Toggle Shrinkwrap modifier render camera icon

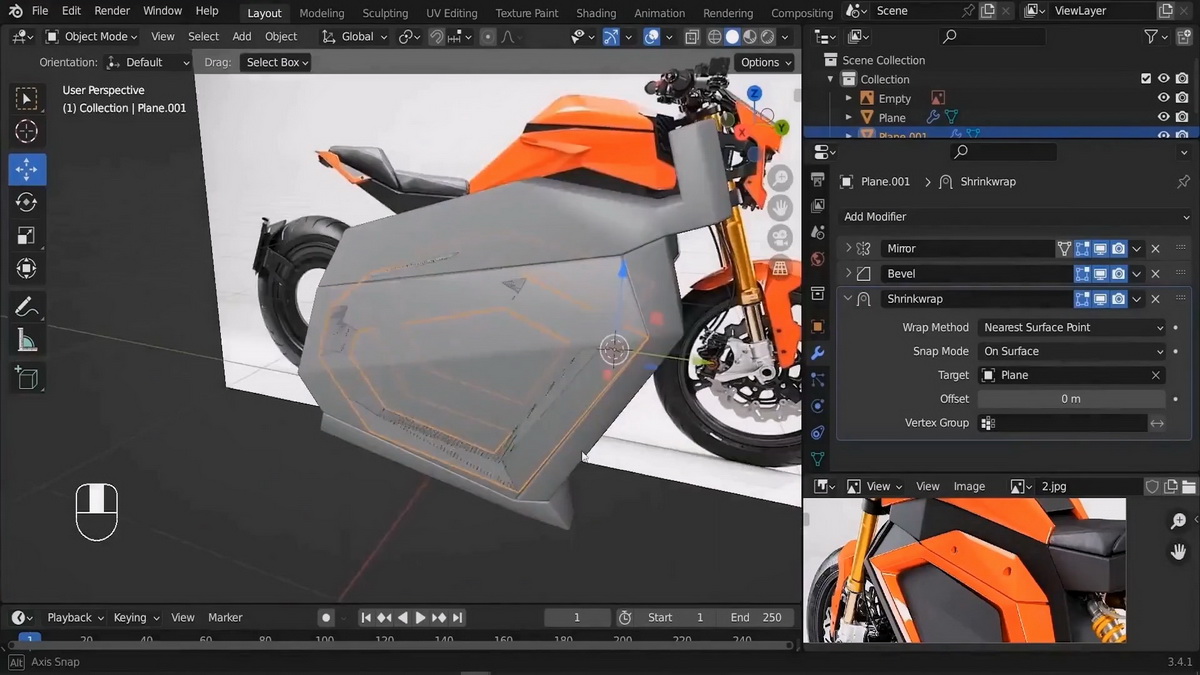pyautogui.click(x=1119, y=298)
